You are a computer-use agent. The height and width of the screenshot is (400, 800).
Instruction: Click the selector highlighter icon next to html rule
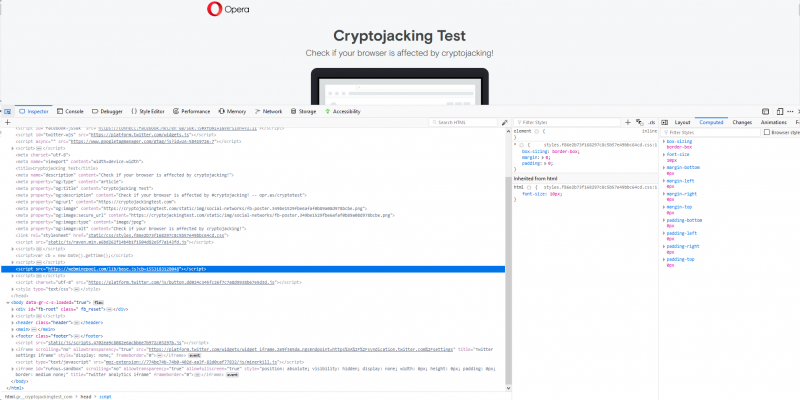coord(529,187)
